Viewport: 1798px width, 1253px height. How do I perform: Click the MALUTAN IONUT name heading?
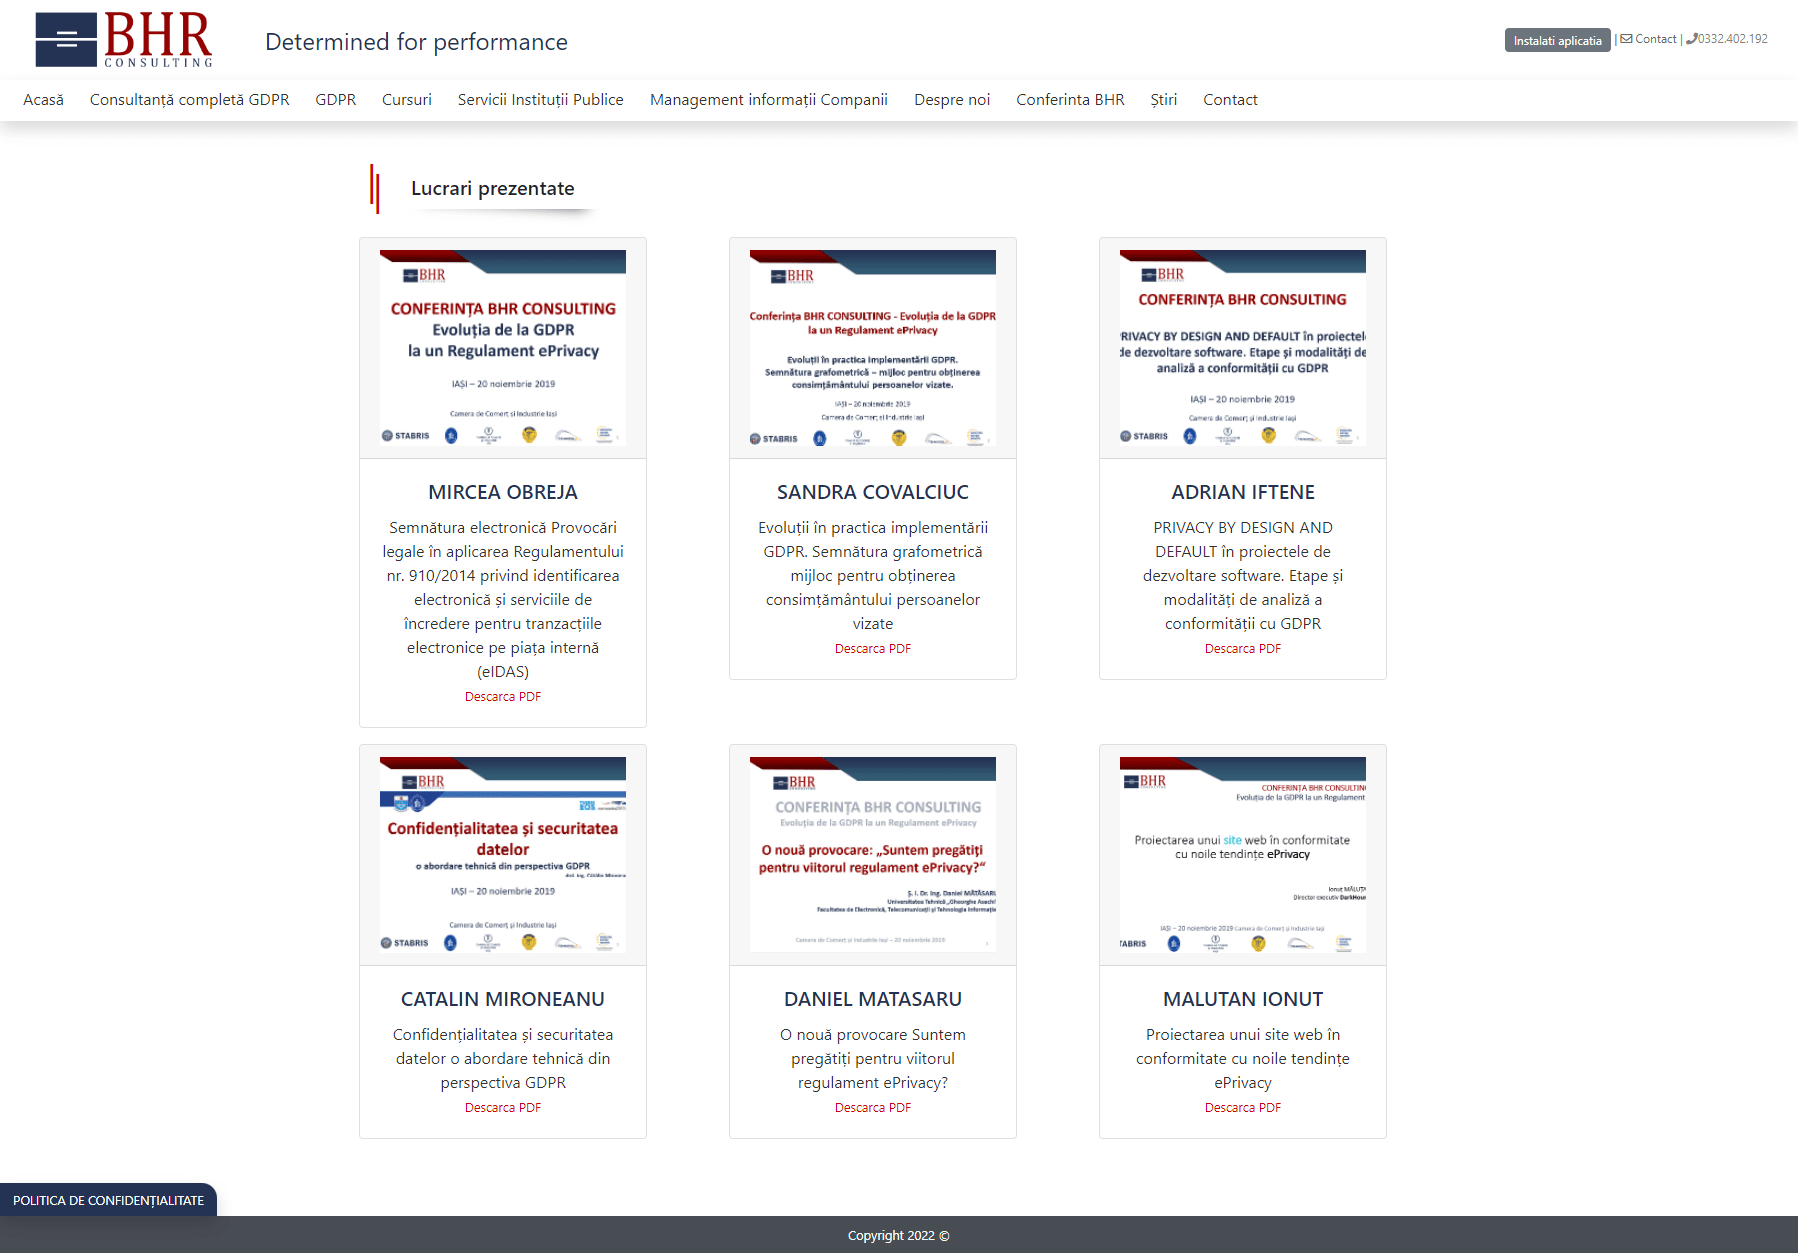[x=1243, y=999]
